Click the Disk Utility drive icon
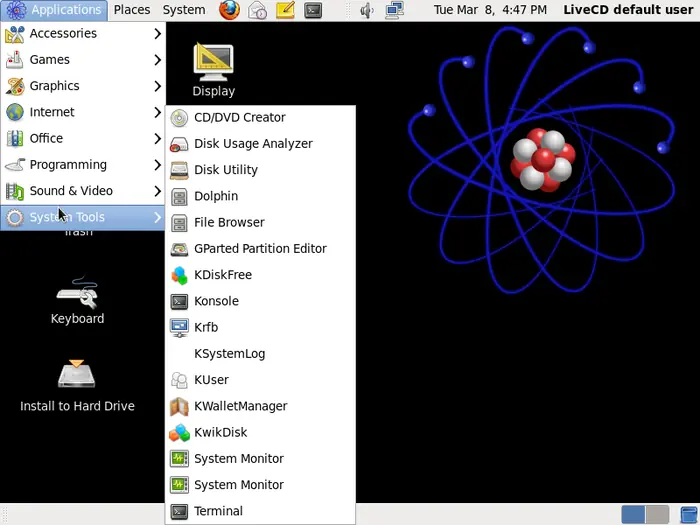This screenshot has width=700, height=525. (x=179, y=170)
